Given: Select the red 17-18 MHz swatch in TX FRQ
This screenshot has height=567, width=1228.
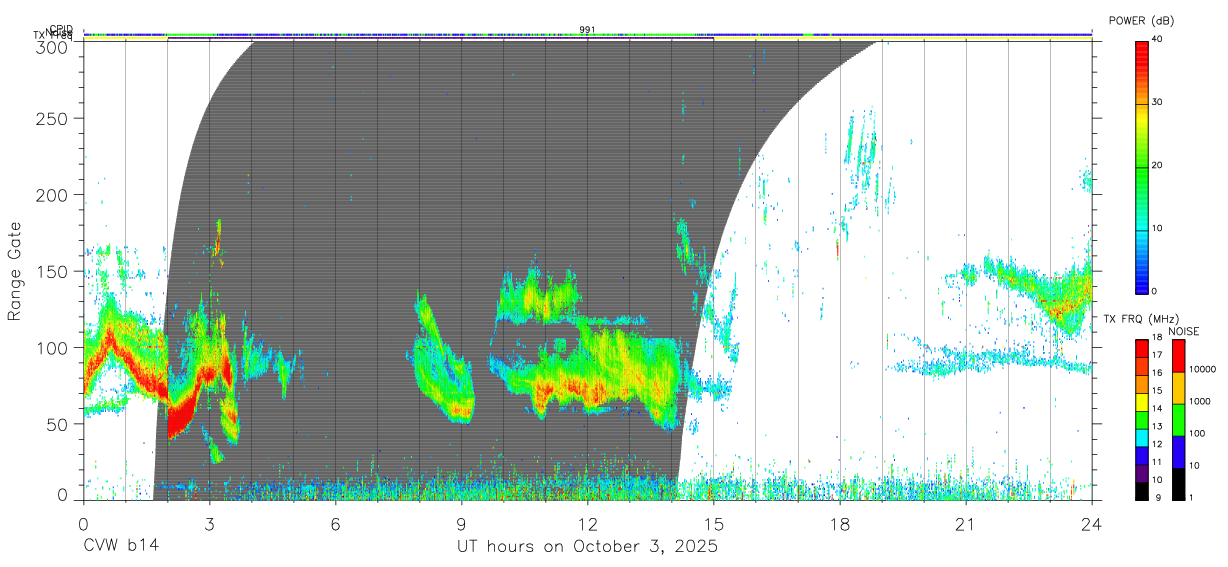Looking at the screenshot, I should click(1142, 349).
